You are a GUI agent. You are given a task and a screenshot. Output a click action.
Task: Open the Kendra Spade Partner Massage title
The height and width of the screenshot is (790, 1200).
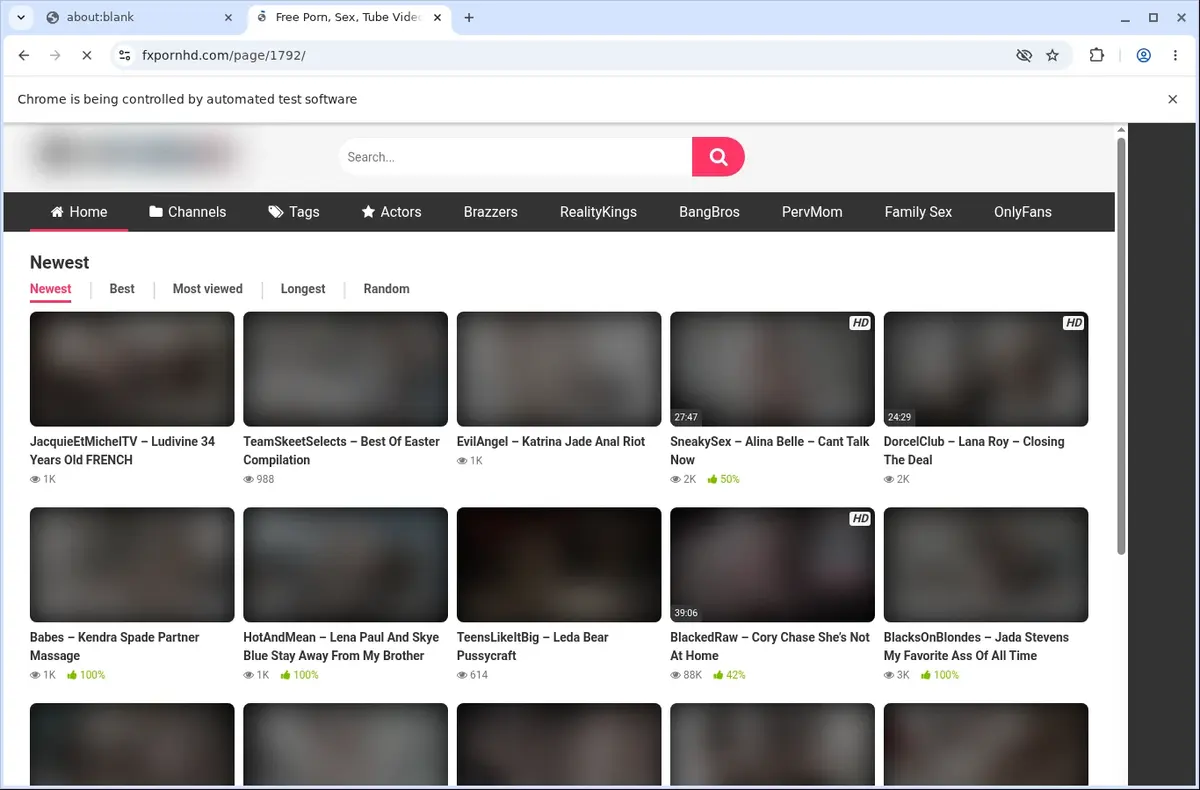click(x=115, y=647)
